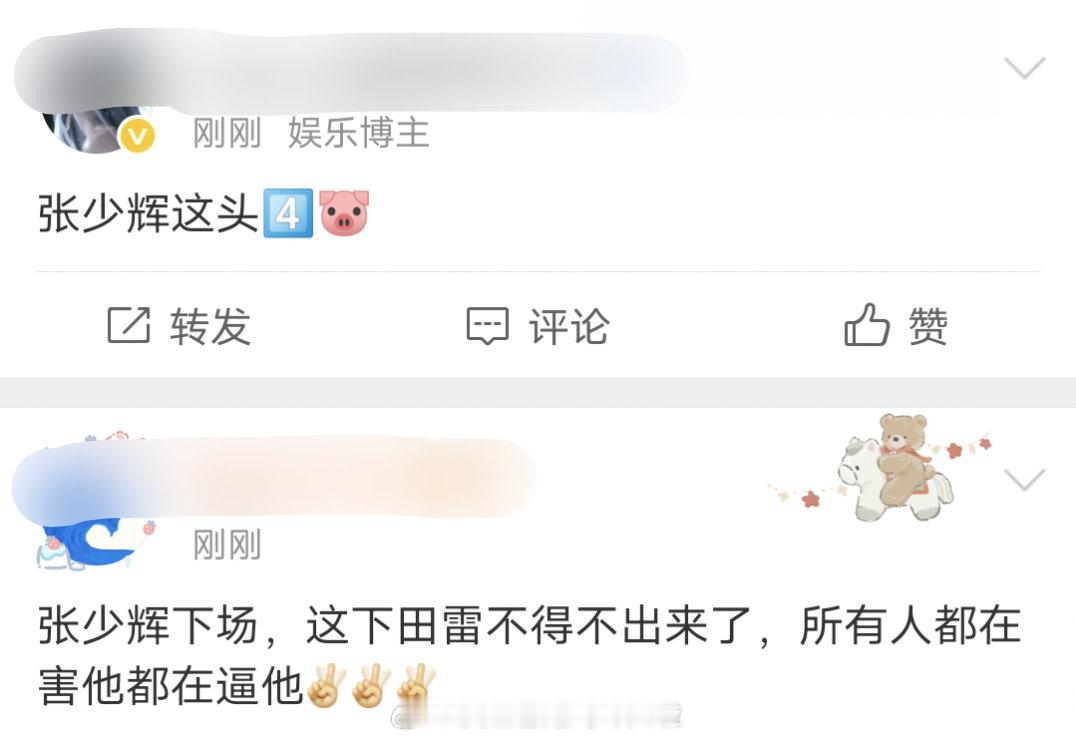Tap the thumbs-up like icon
Screen dimensions: 1076x740
point(867,325)
